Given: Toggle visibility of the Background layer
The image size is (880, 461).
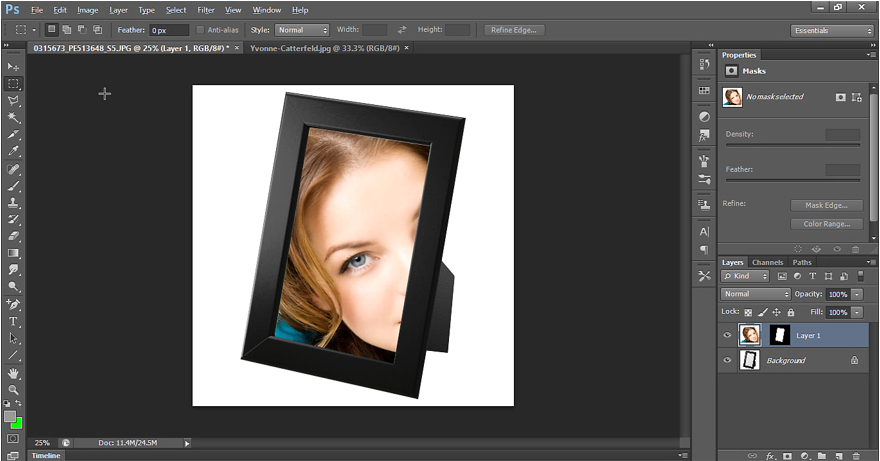Looking at the screenshot, I should point(728,361).
